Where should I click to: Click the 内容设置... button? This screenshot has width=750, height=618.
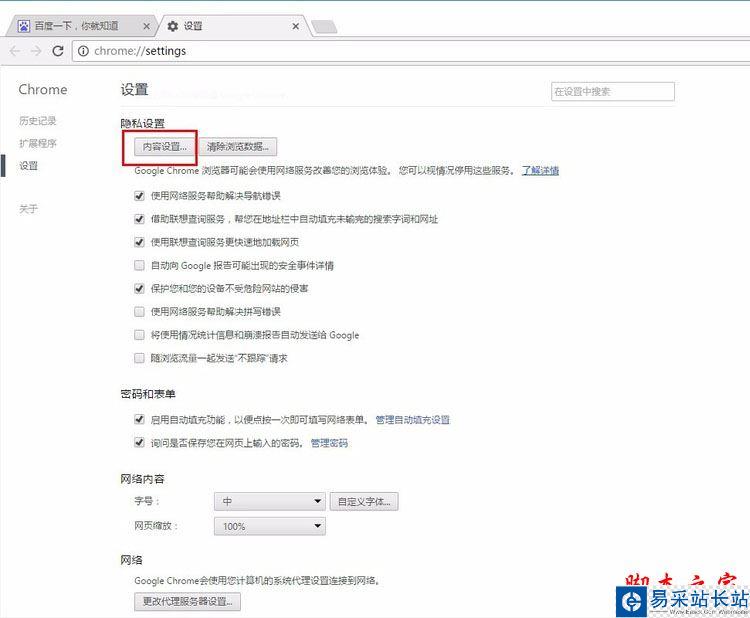click(165, 147)
